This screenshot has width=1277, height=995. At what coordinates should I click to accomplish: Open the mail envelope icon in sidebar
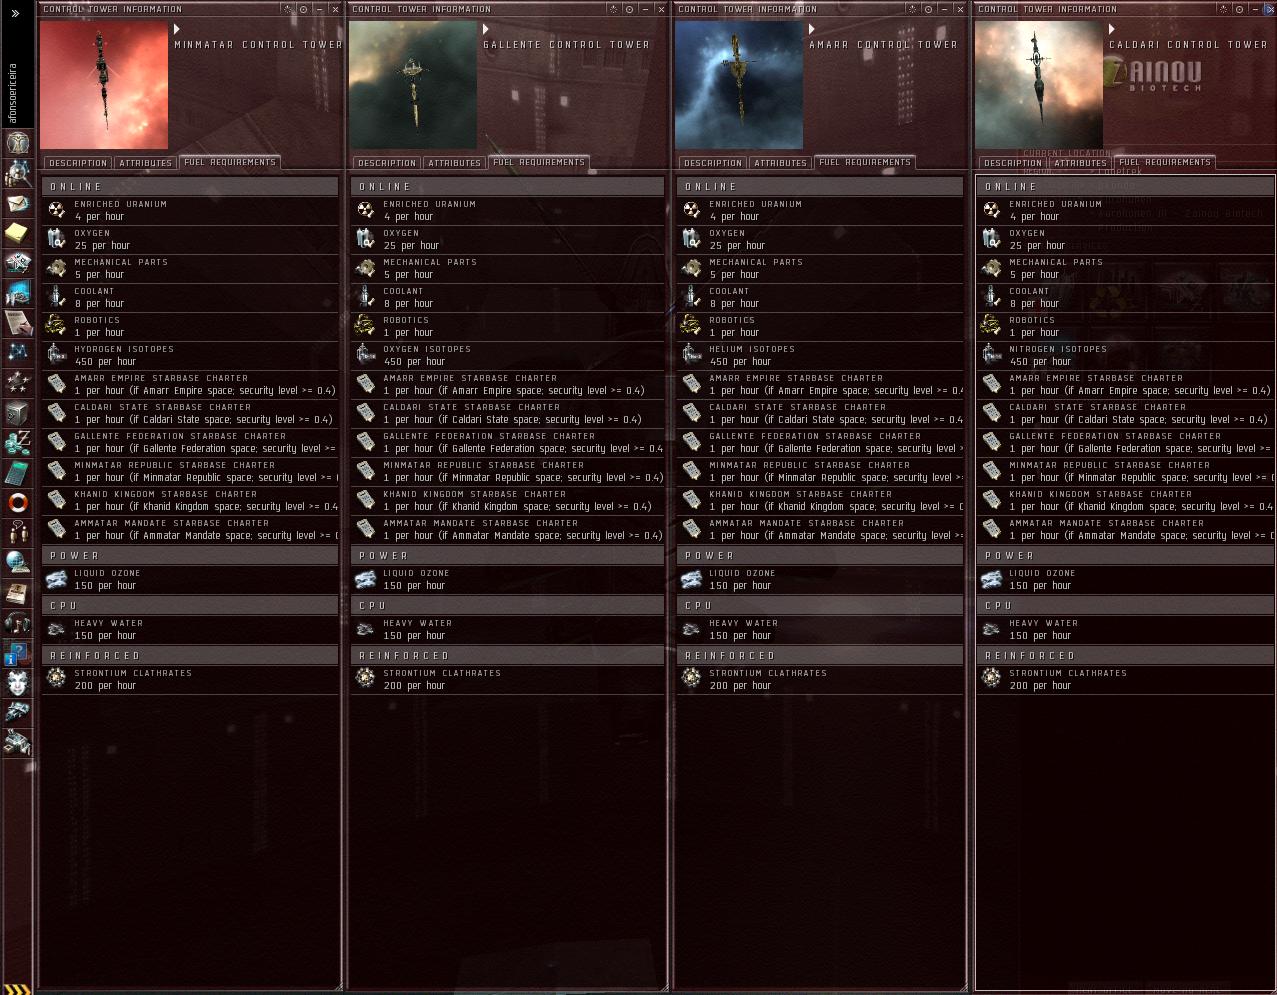17,203
